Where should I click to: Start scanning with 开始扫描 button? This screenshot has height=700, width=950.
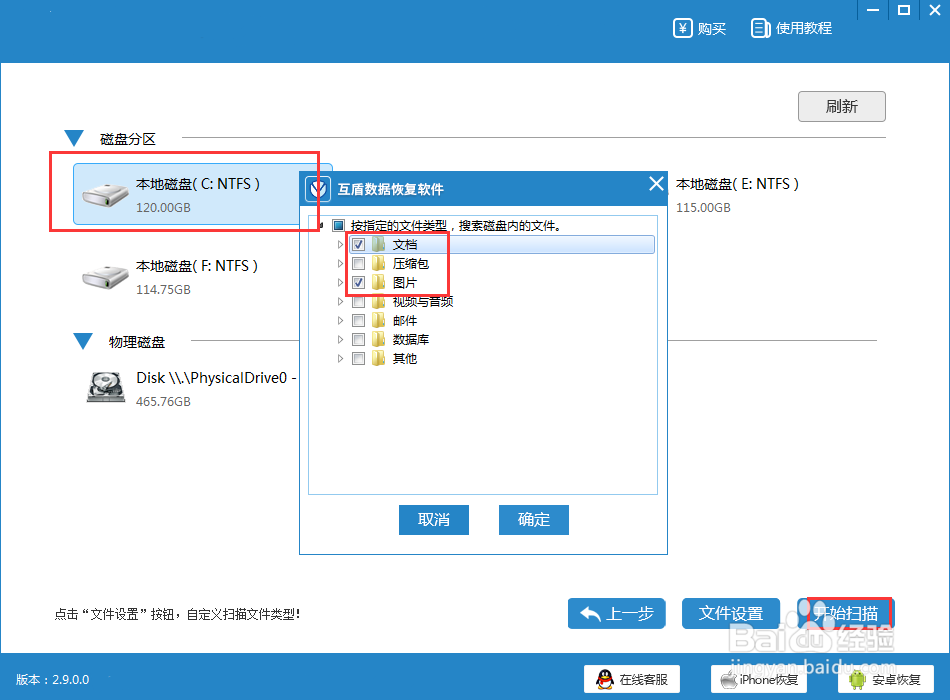click(x=846, y=613)
